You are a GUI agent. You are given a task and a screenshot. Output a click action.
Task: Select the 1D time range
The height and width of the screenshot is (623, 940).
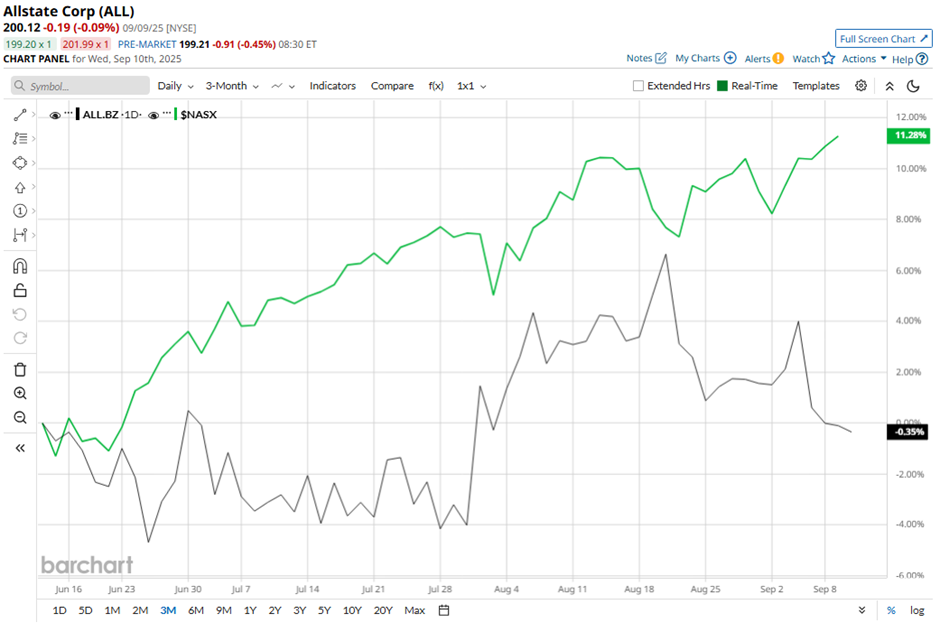(x=59, y=610)
